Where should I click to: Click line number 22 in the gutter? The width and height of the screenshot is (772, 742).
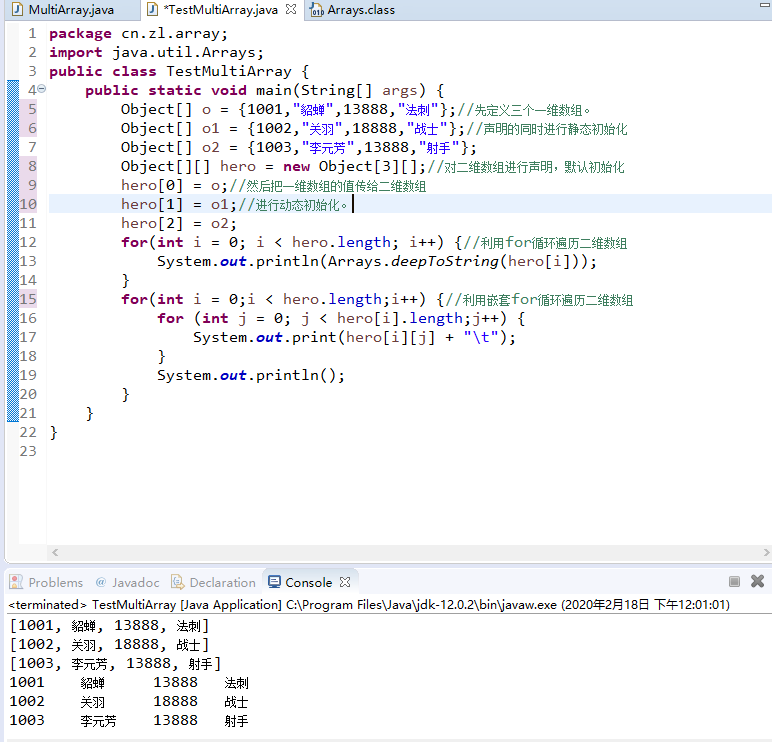click(28, 432)
